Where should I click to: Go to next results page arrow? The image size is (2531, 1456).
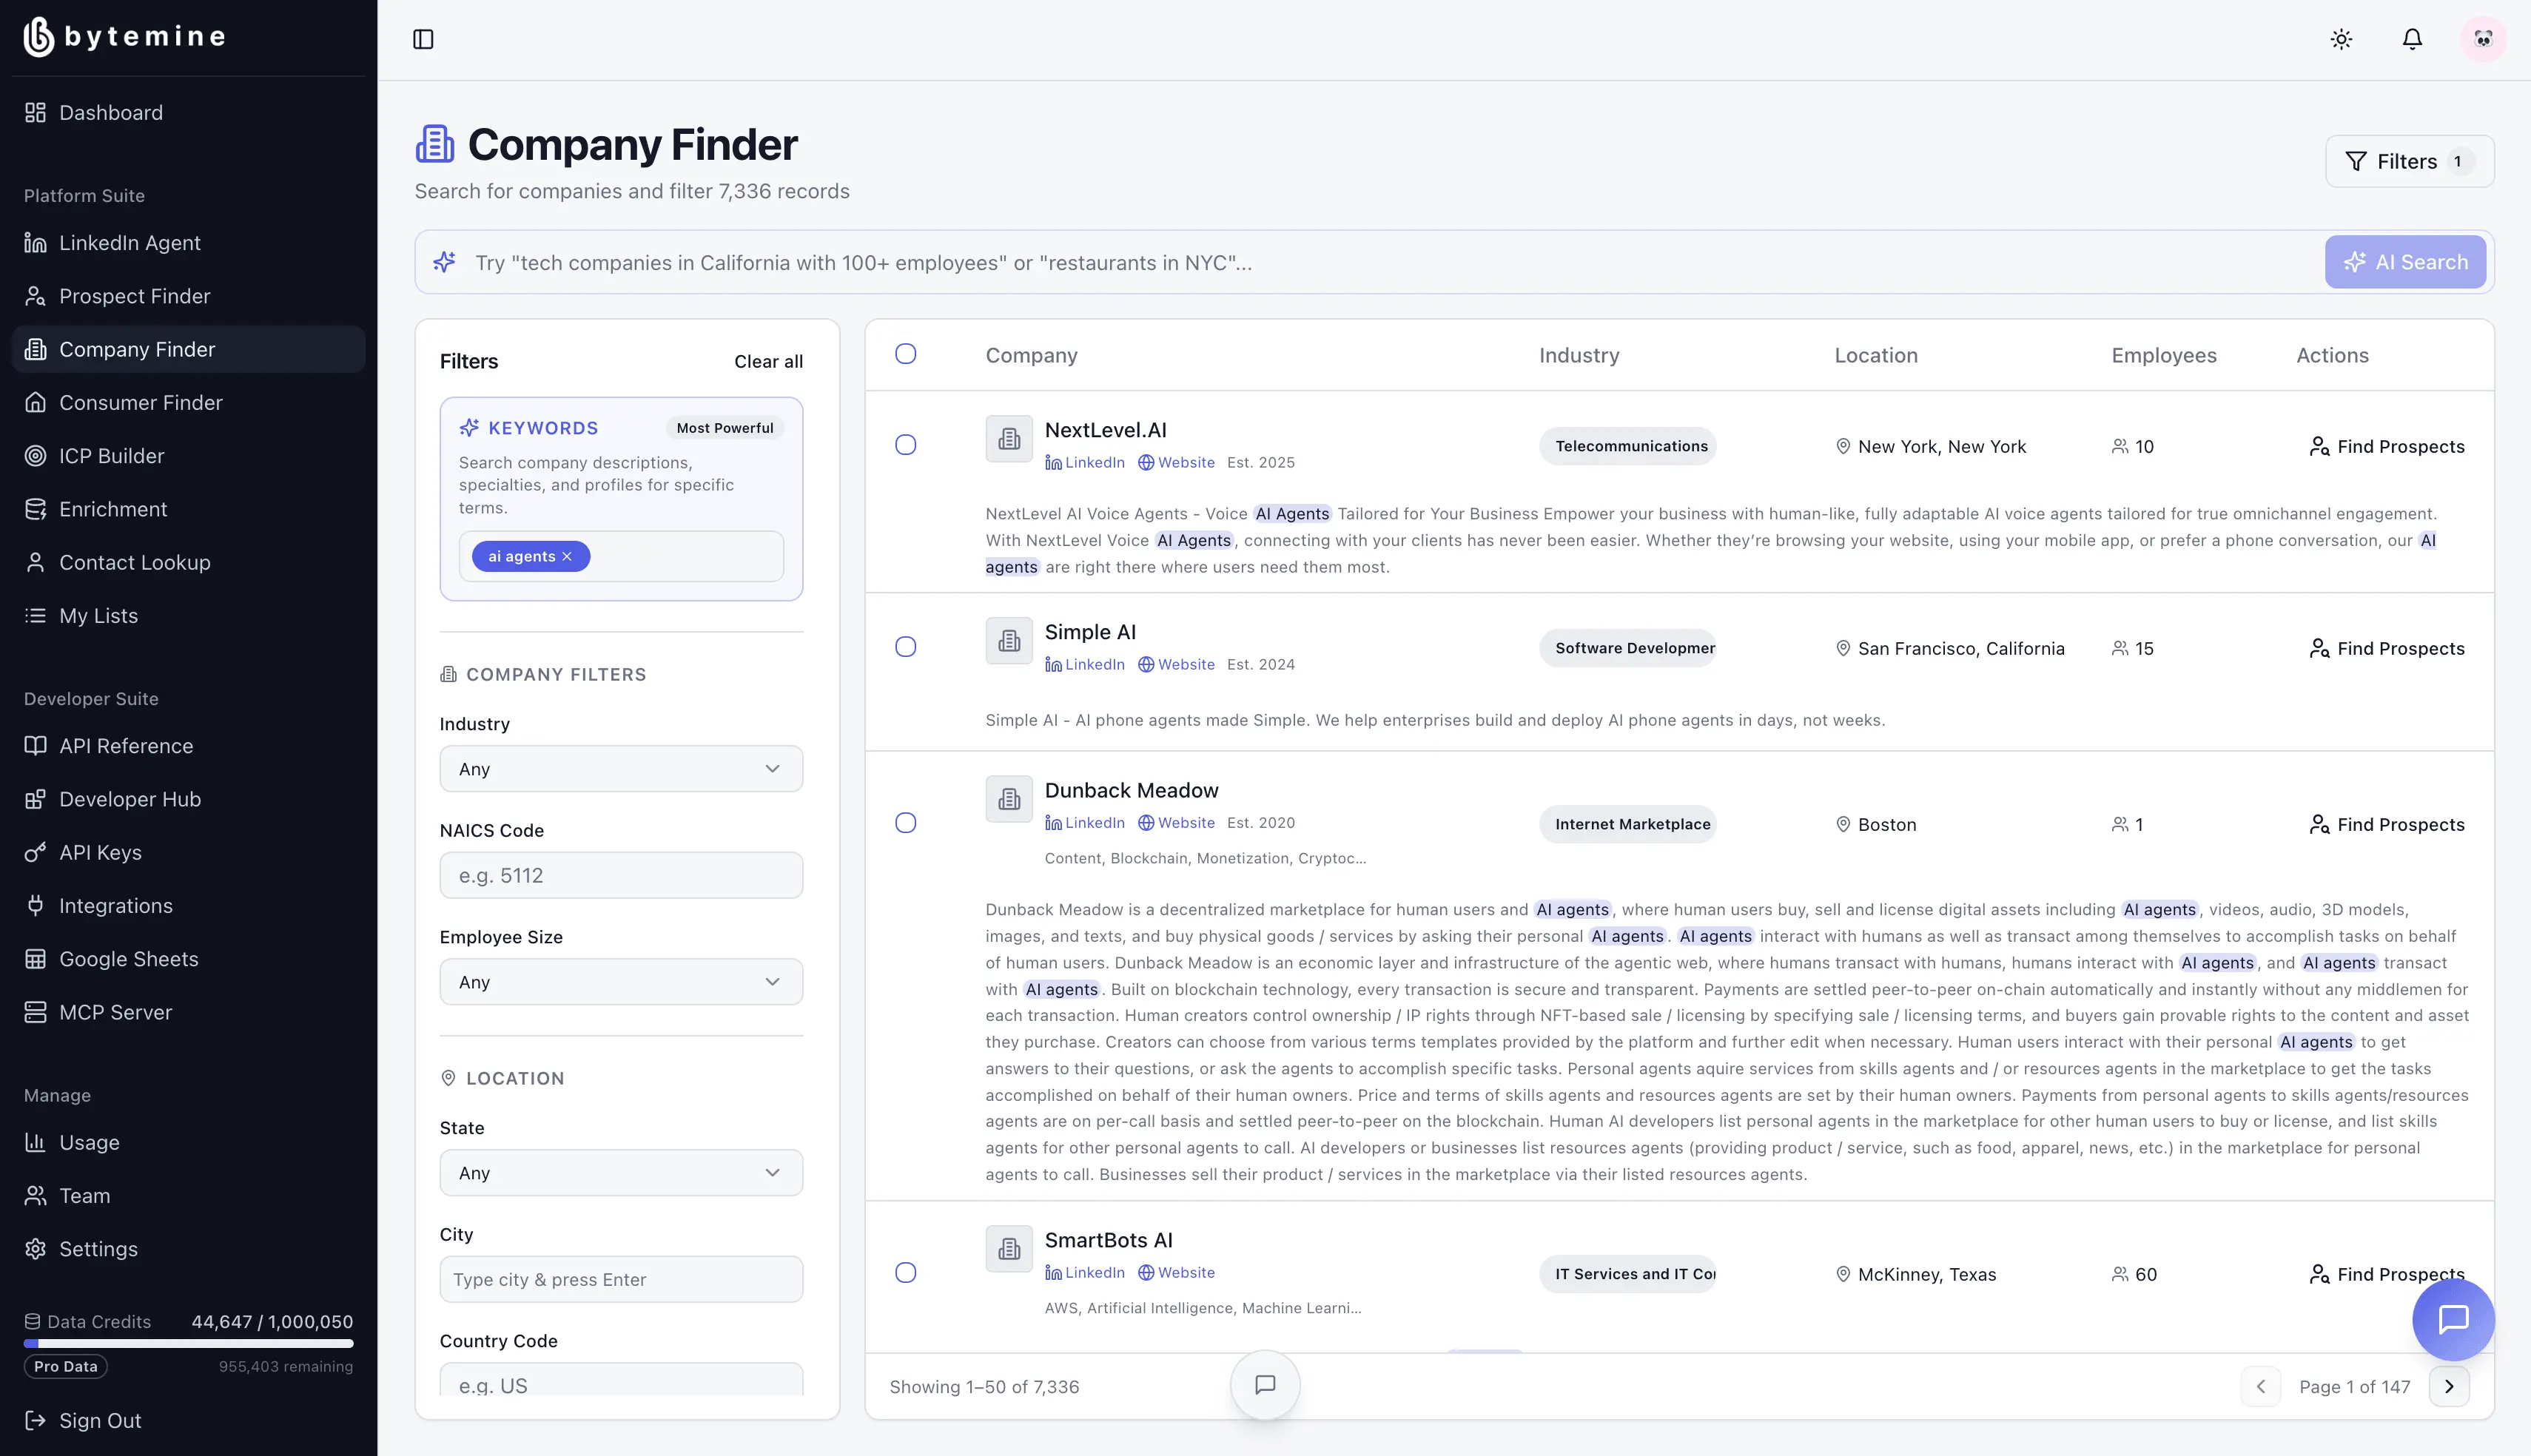click(2449, 1386)
